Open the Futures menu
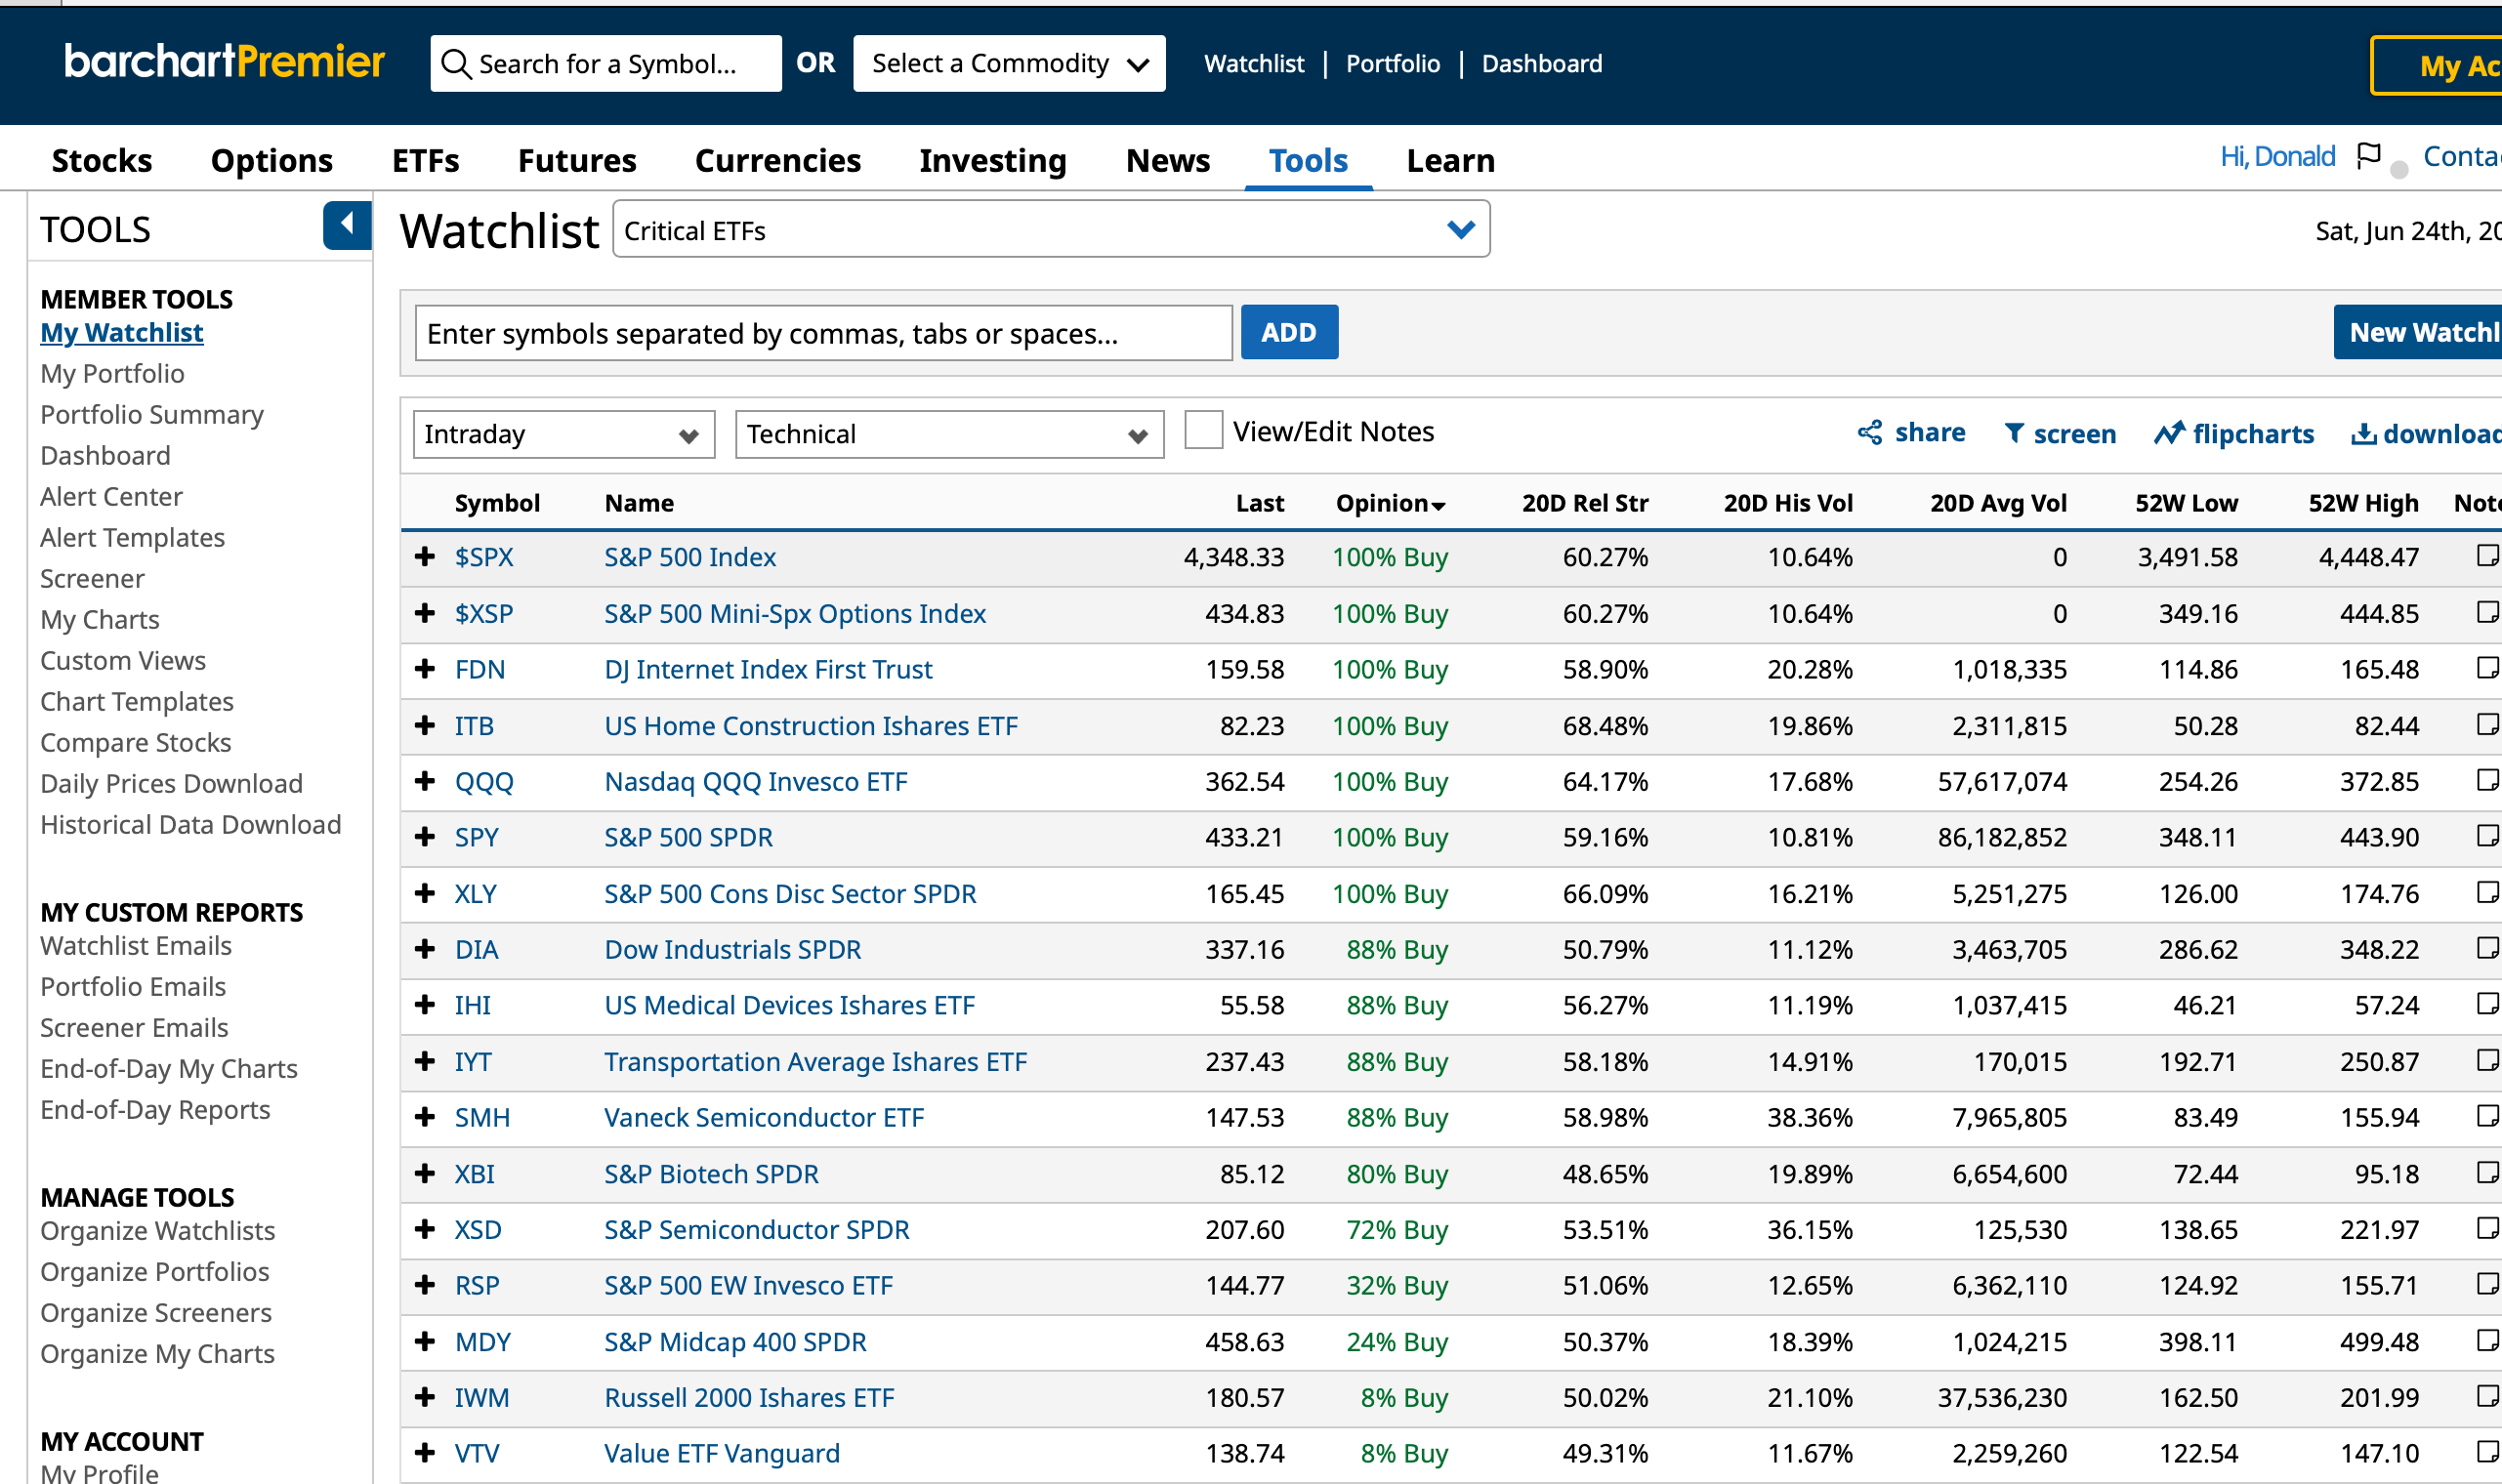This screenshot has height=1484, width=2502. tap(577, 160)
